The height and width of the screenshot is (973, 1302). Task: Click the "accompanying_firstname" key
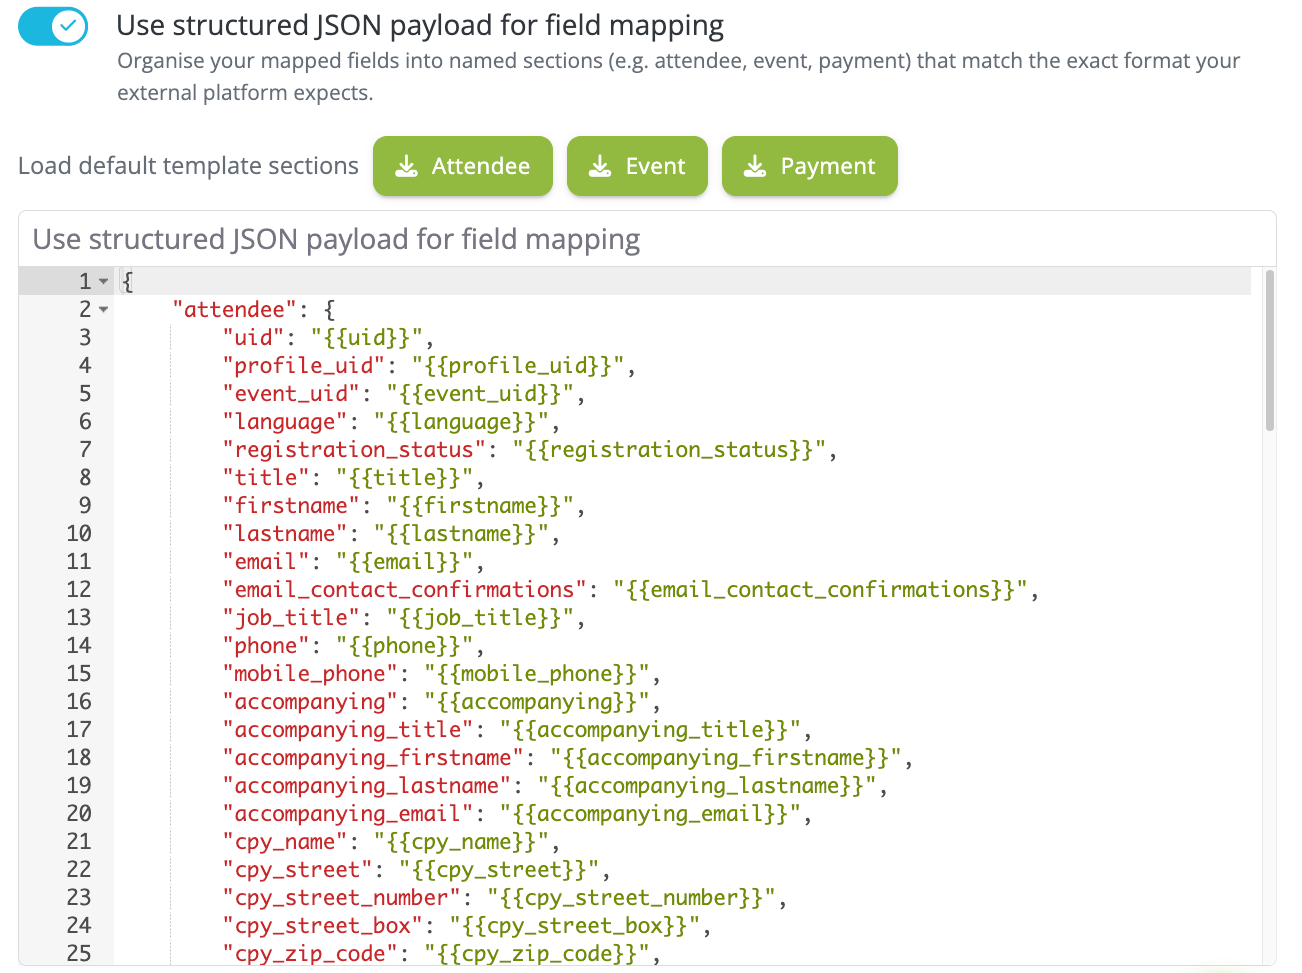tap(373, 758)
